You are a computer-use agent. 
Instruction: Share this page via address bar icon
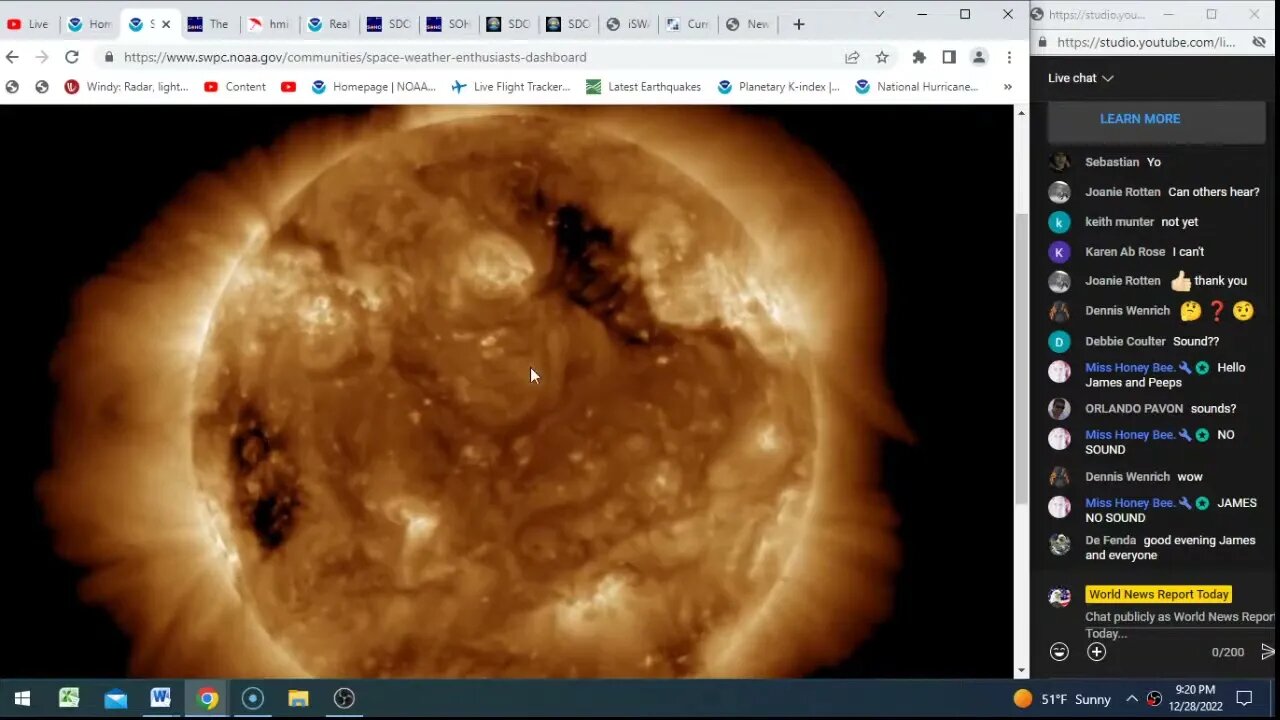pos(852,57)
